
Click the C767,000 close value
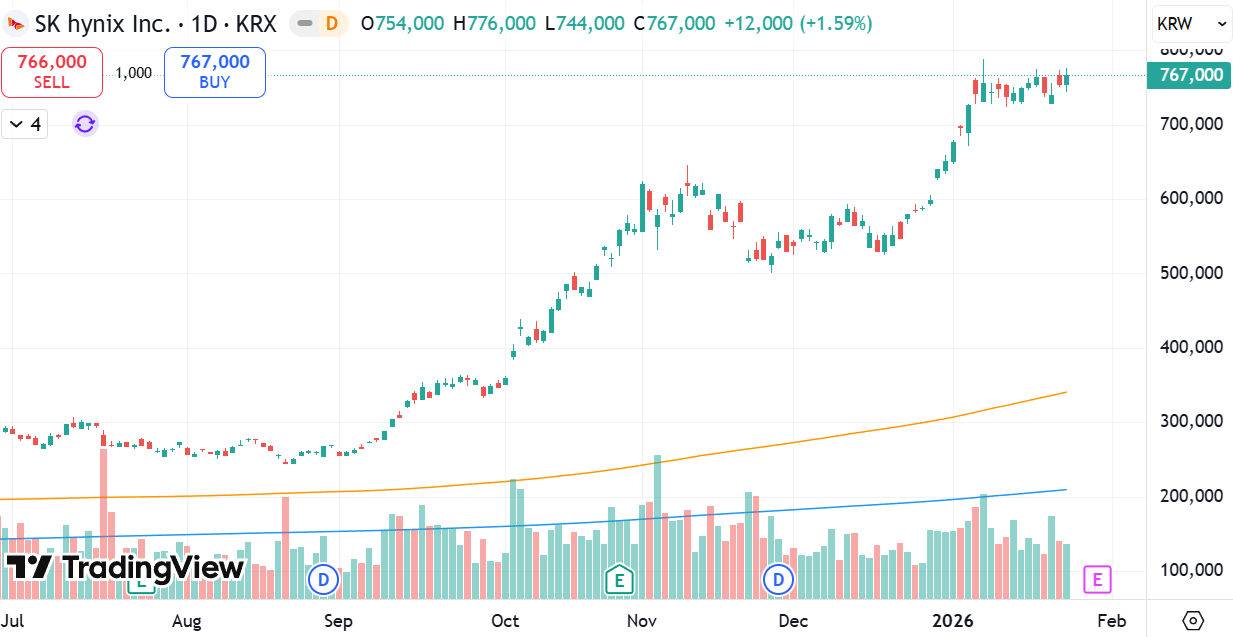click(675, 23)
